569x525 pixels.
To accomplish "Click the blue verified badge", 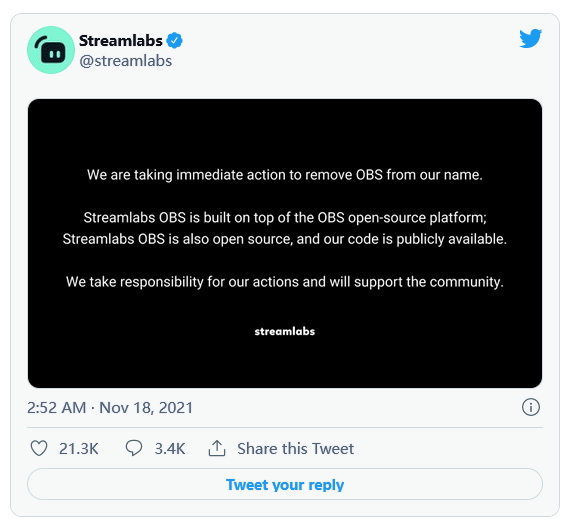I will 175,40.
